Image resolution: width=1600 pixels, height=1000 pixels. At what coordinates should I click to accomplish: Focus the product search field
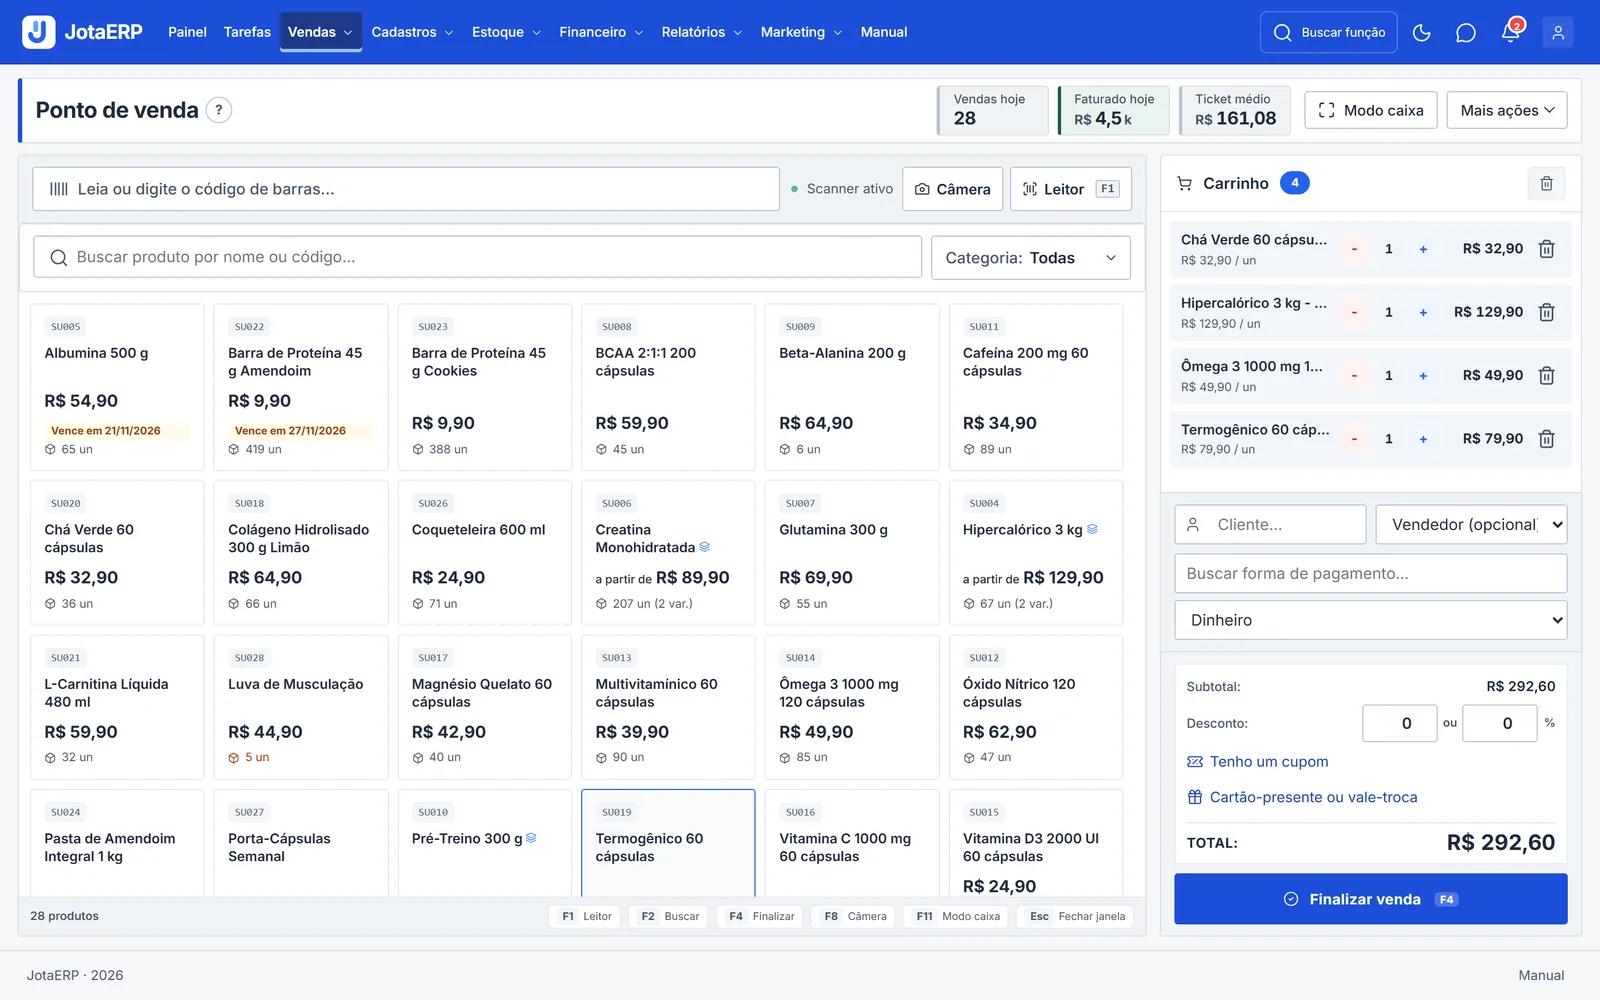[x=478, y=257]
